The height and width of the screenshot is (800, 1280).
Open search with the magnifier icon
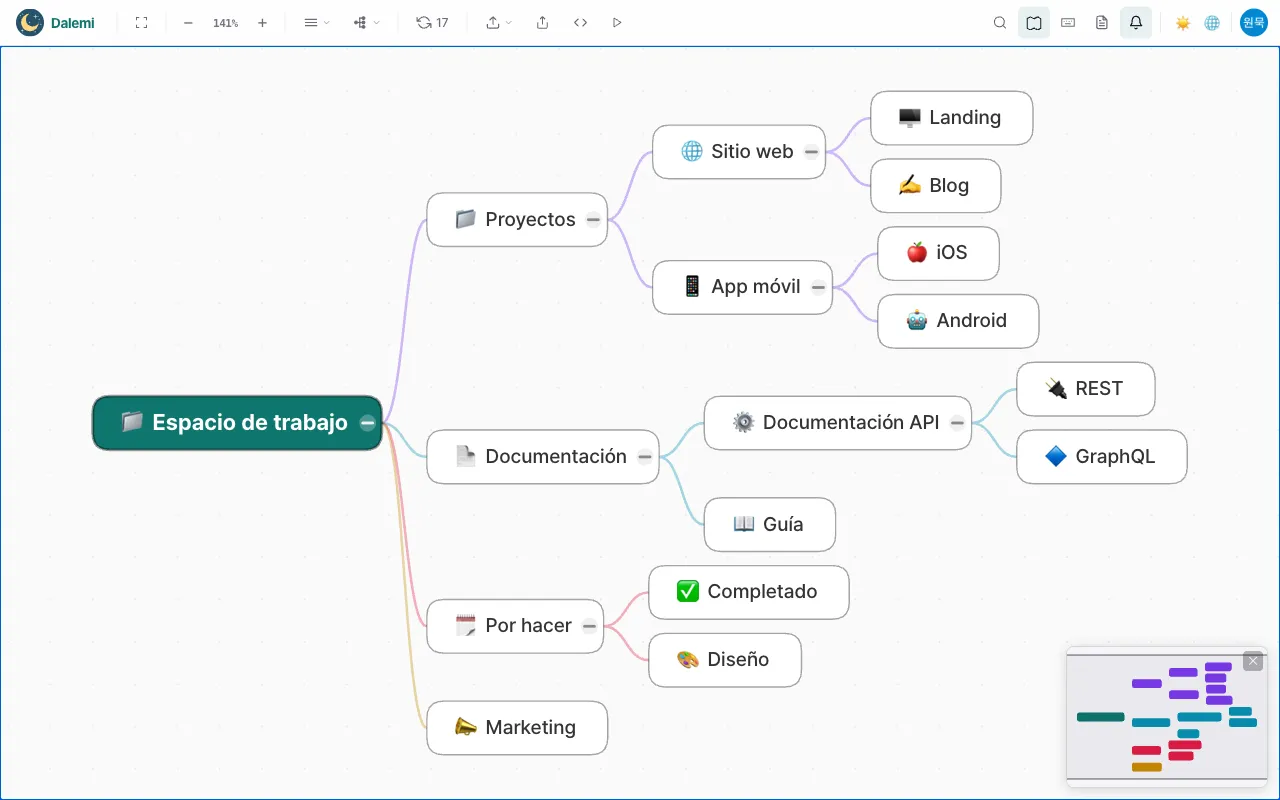tap(1000, 22)
